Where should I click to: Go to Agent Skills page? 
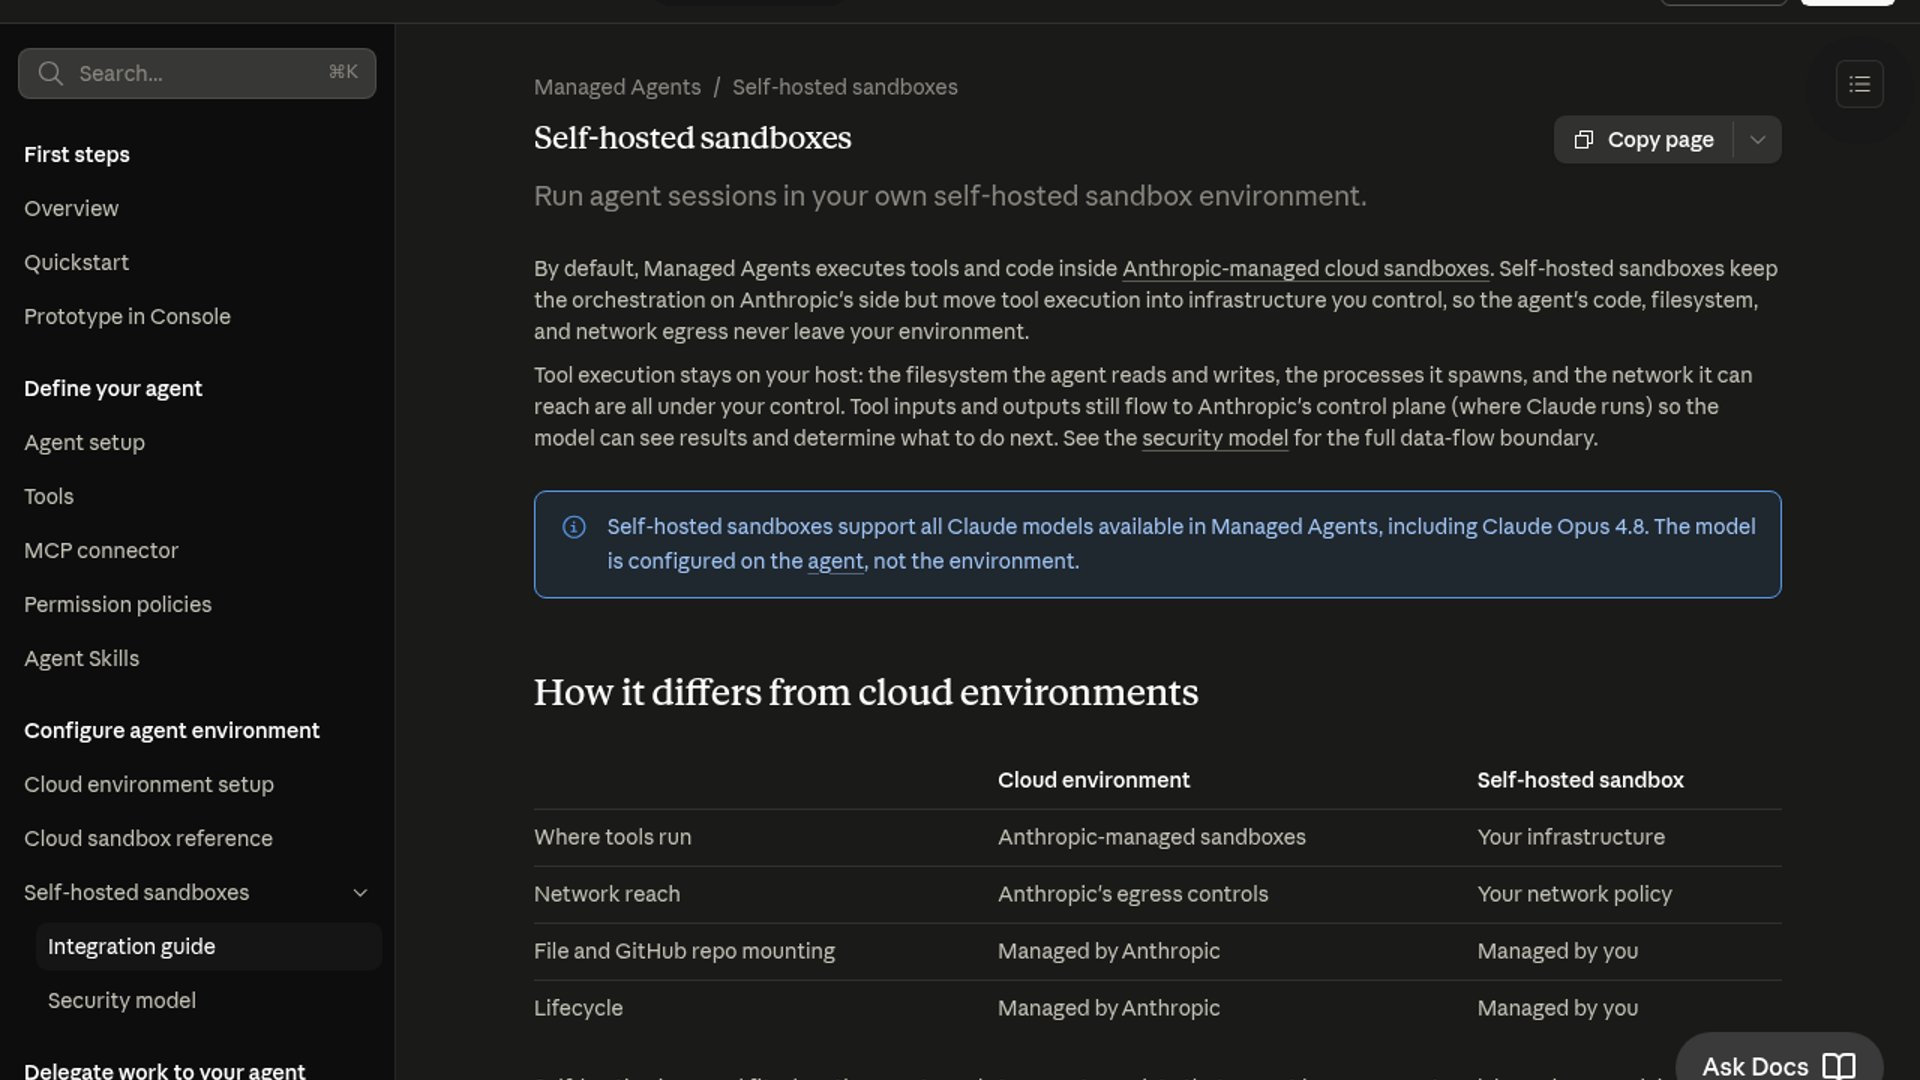pos(82,659)
